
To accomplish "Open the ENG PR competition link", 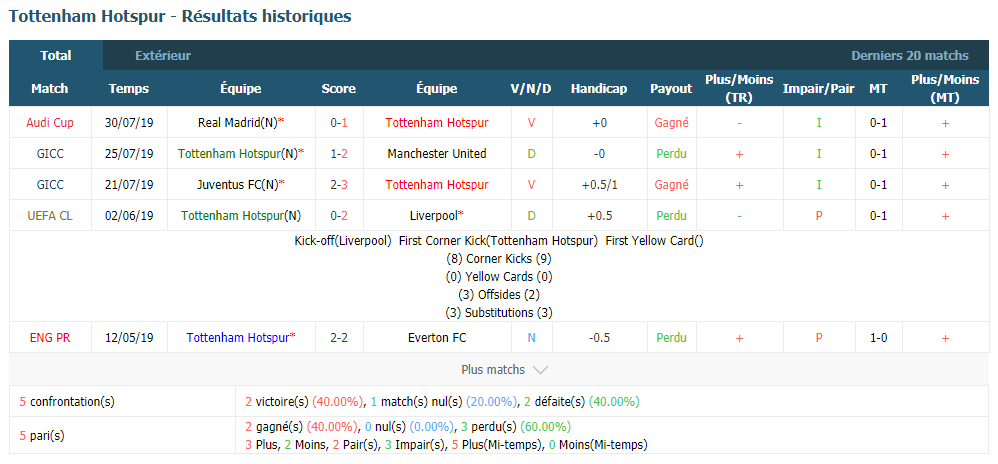I will click(50, 338).
